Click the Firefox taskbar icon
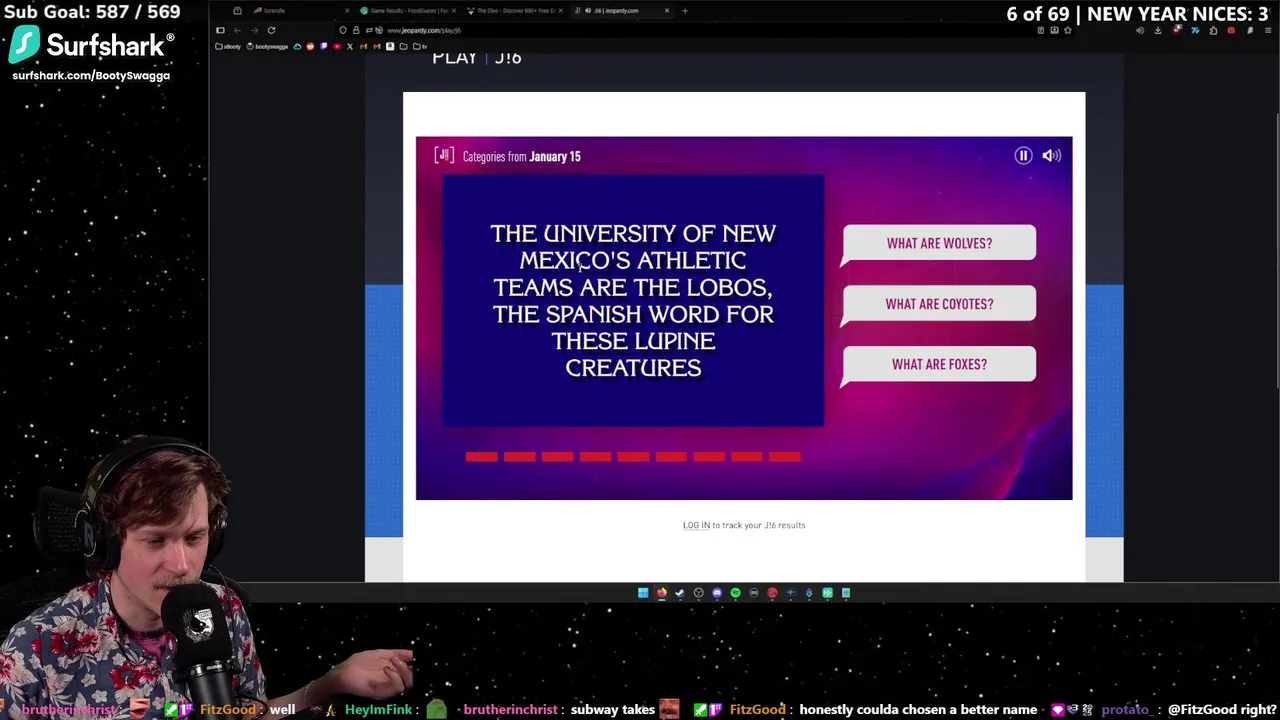 coord(662,593)
